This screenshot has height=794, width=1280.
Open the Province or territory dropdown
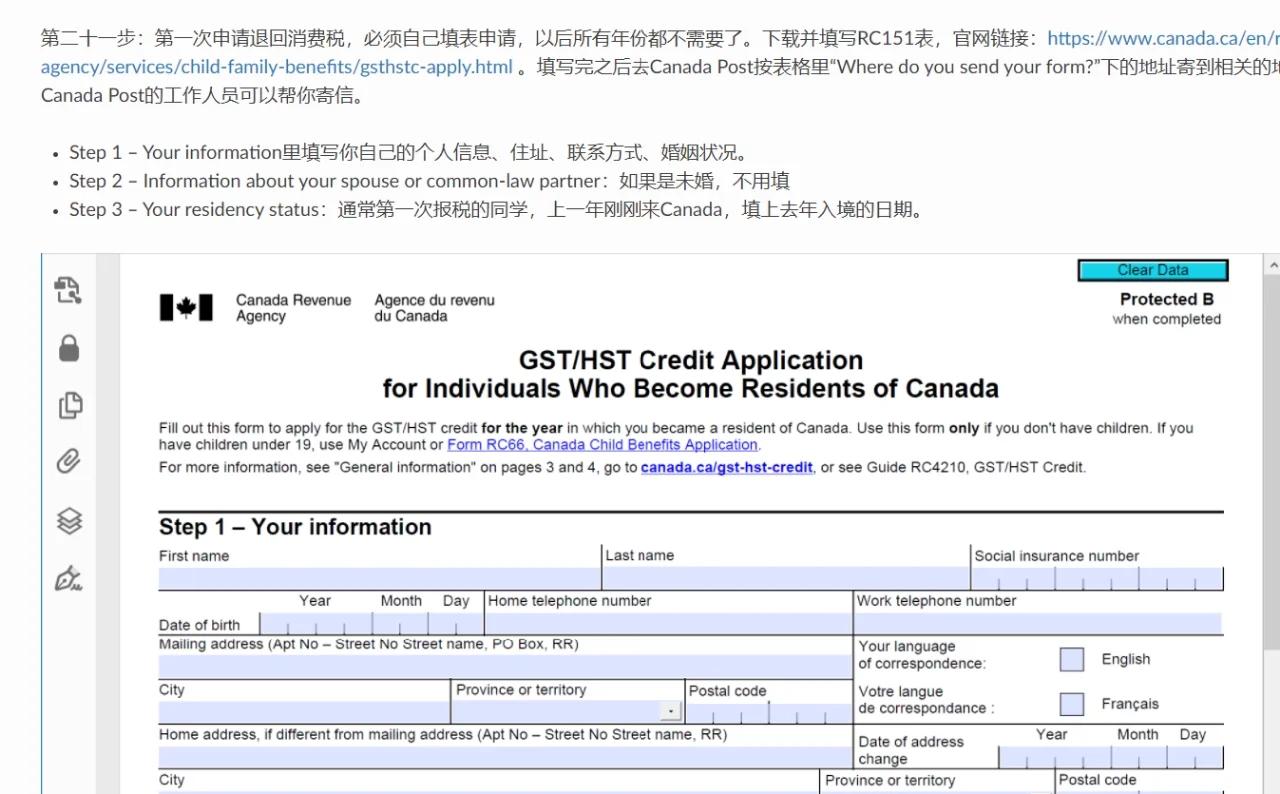[670, 712]
